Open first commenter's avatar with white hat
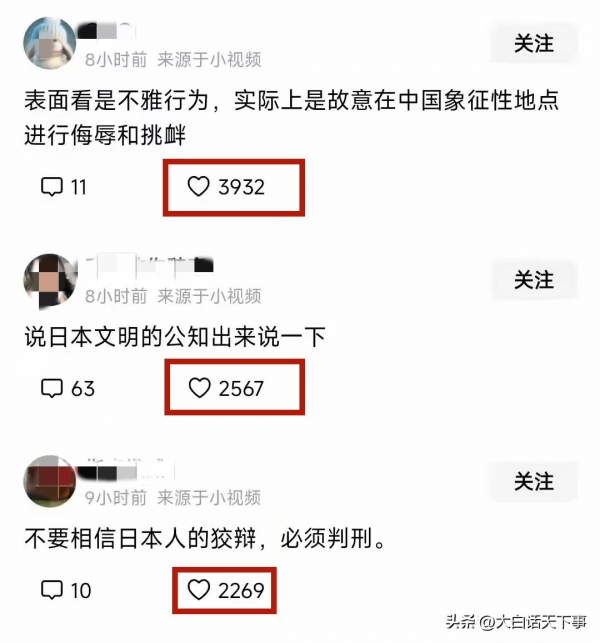The width and height of the screenshot is (600, 643). coord(50,43)
